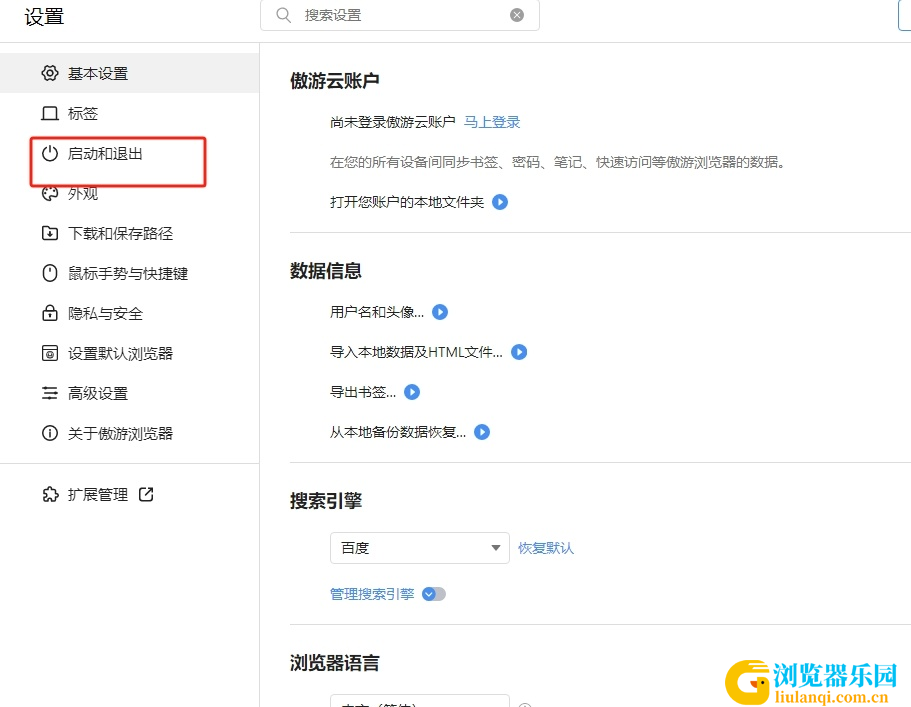Open 基本设置 section
Image resolution: width=911 pixels, height=707 pixels.
click(x=130, y=73)
